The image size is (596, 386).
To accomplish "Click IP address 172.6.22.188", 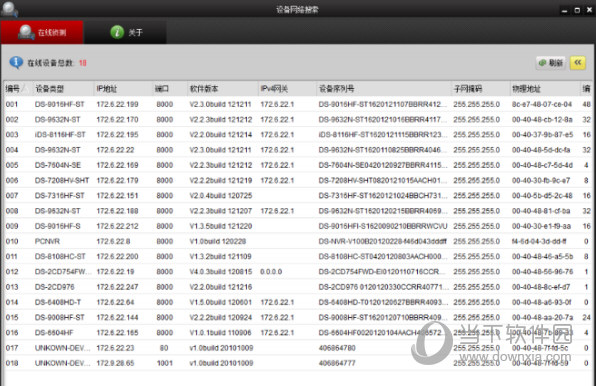I will pyautogui.click(x=117, y=210).
